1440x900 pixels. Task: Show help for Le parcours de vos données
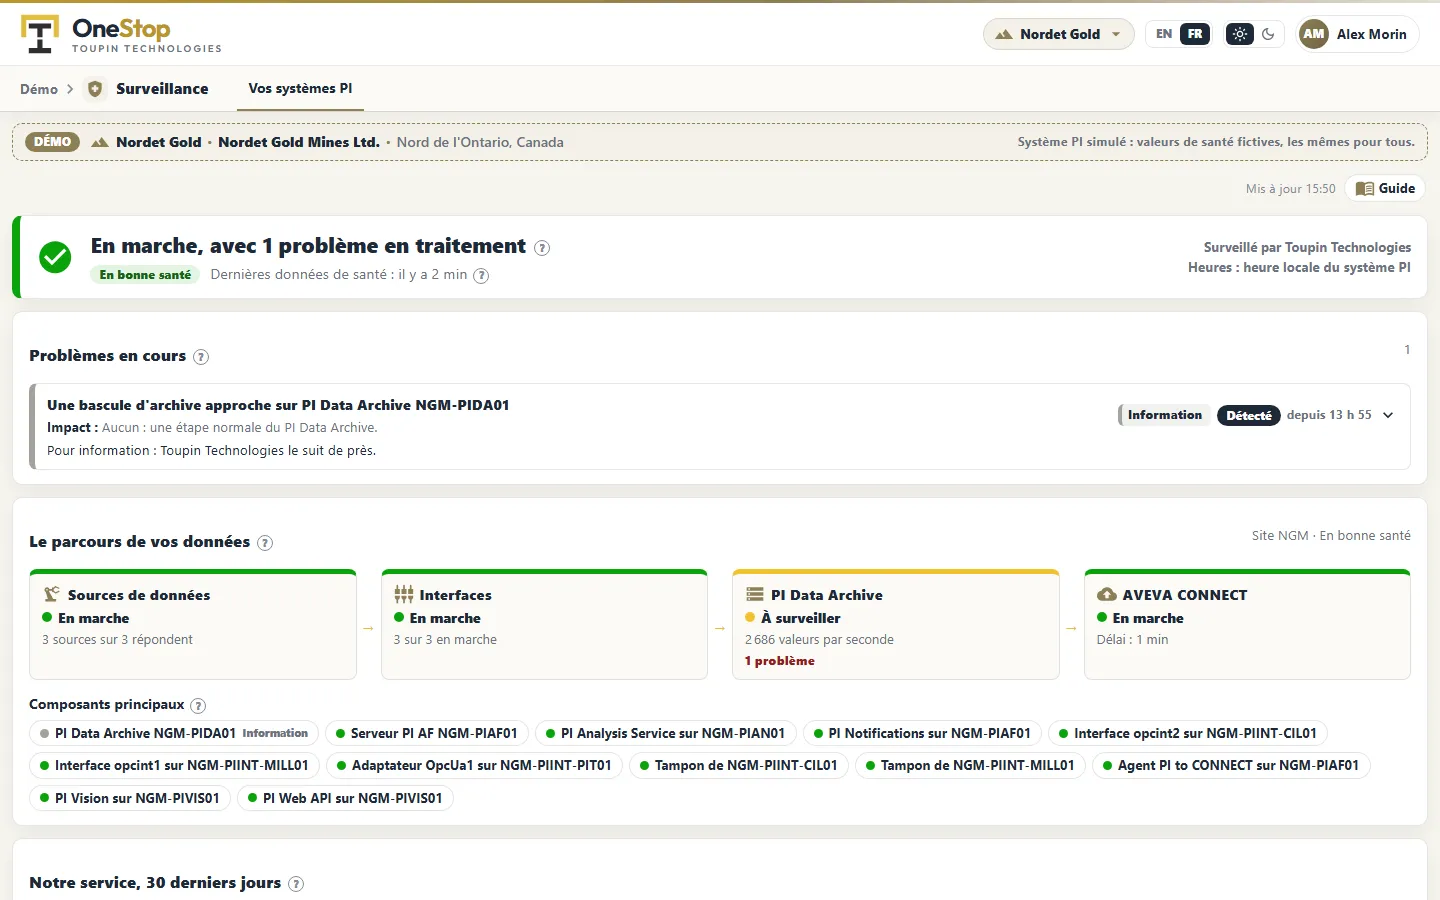point(265,543)
